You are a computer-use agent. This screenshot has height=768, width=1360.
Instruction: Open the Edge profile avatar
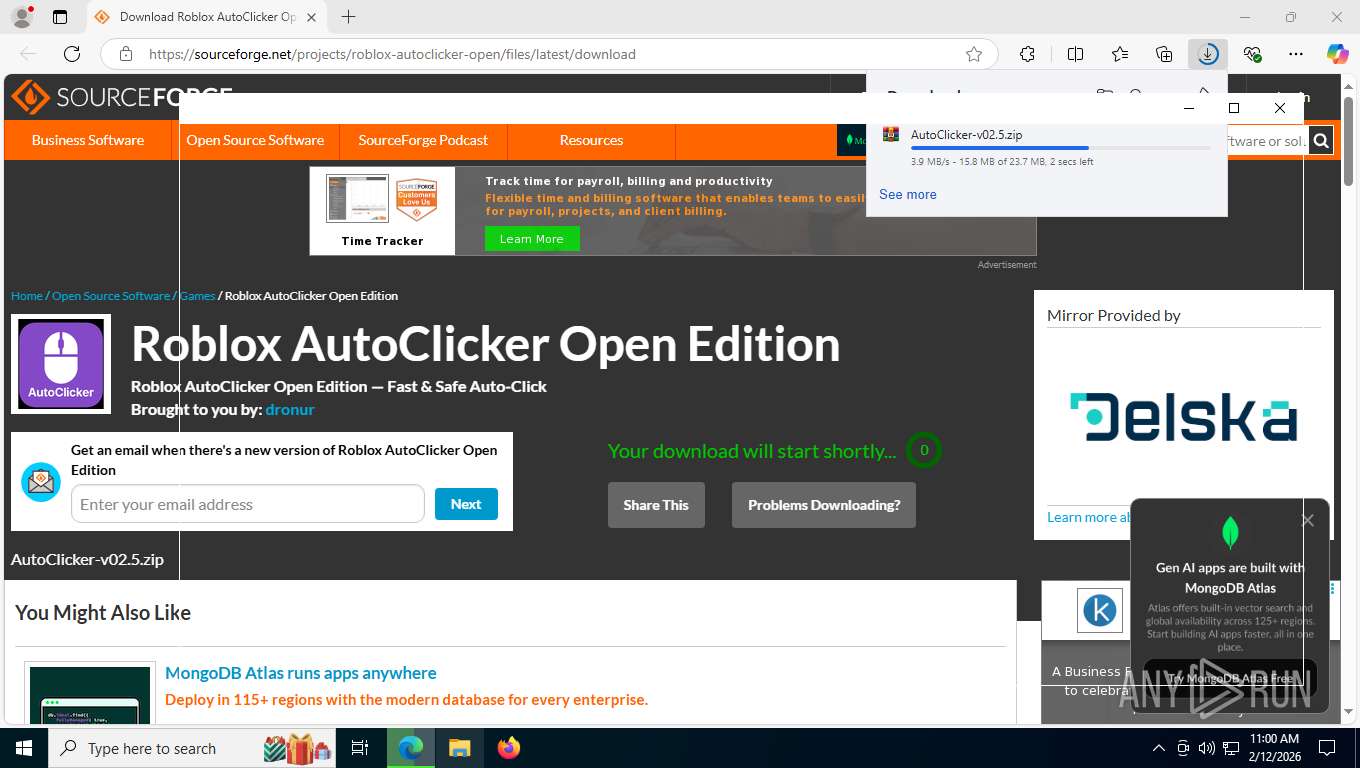(21, 17)
